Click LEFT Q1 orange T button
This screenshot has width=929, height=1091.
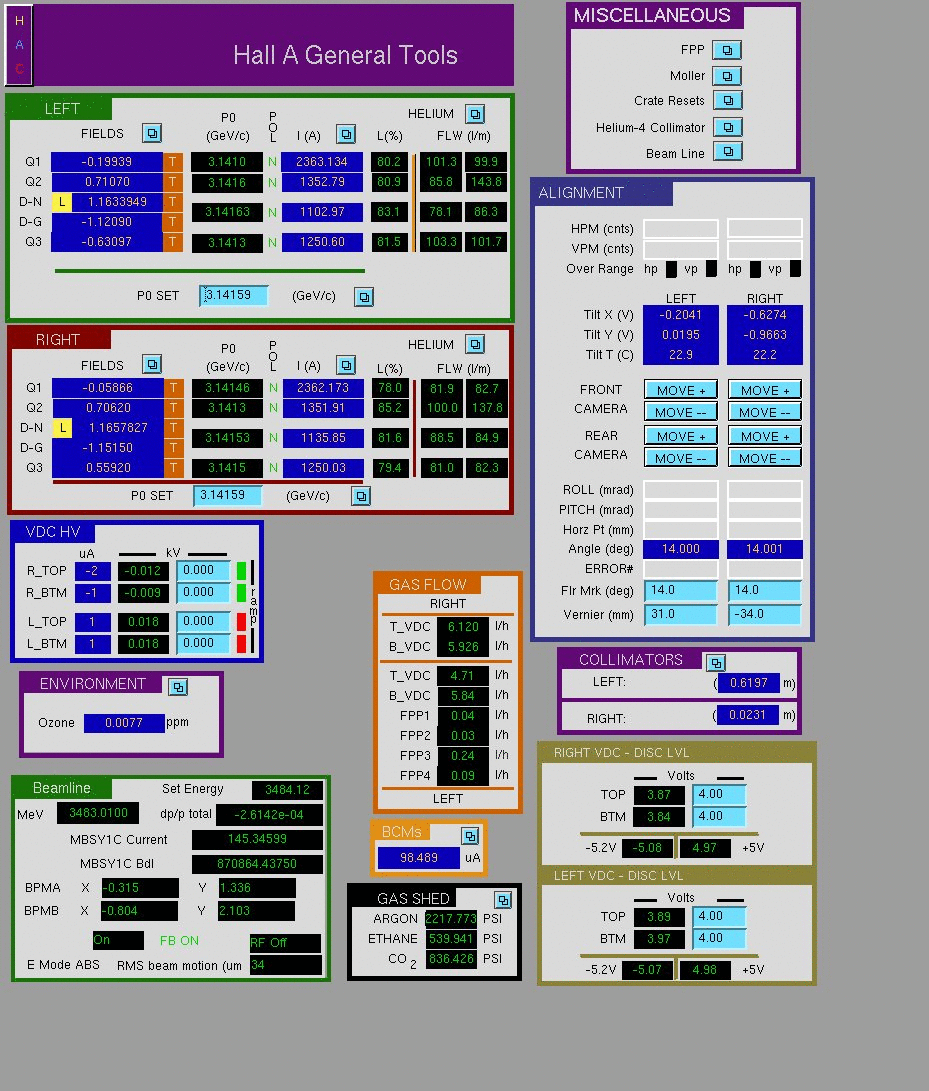[x=173, y=162]
